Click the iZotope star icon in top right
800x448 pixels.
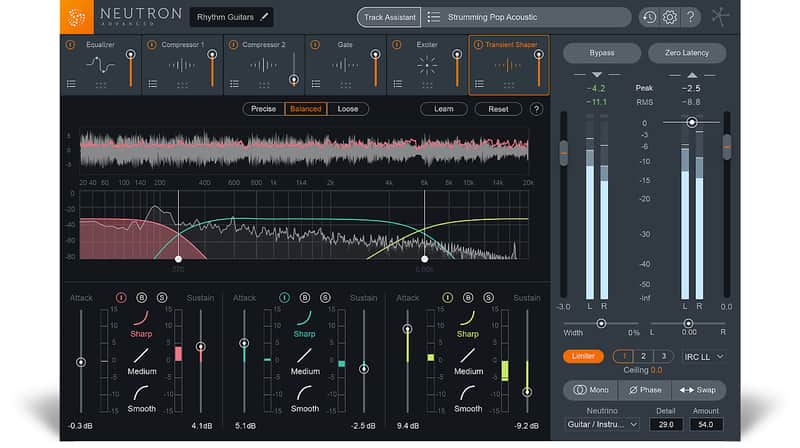720,17
